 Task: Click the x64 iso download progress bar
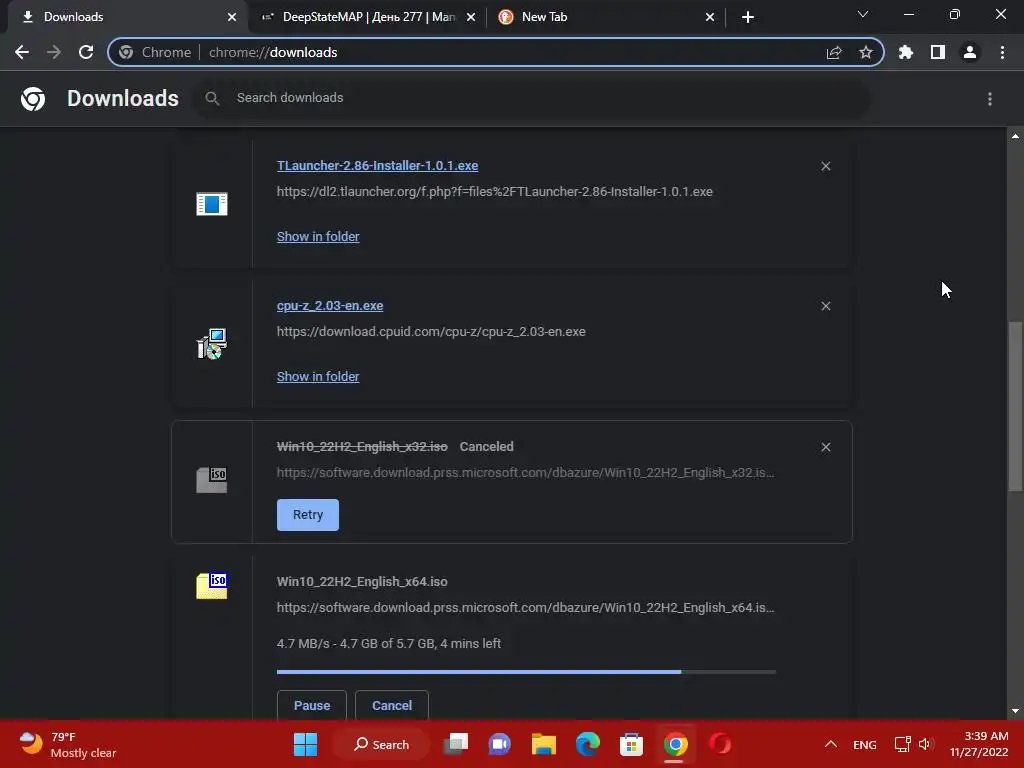[x=526, y=671]
